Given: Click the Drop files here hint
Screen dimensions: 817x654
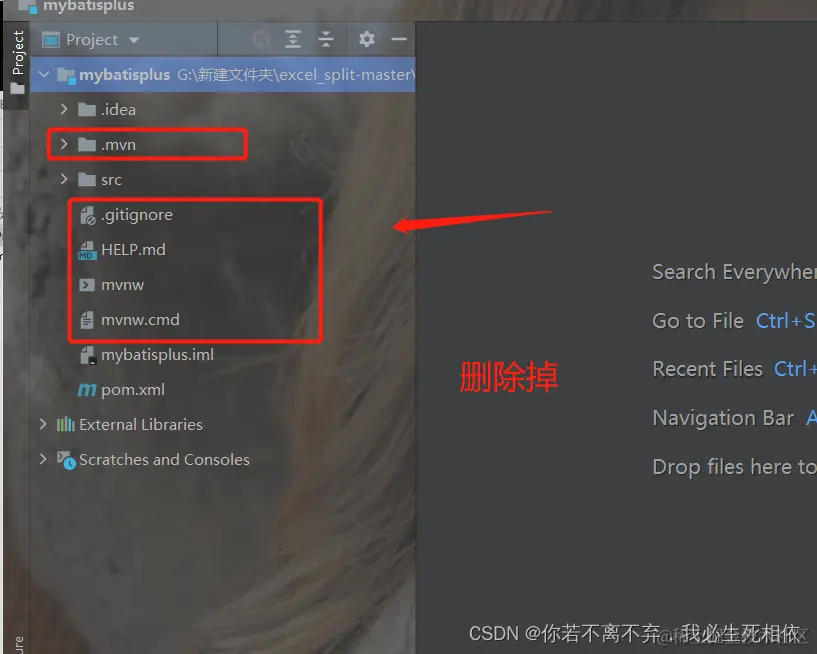Looking at the screenshot, I should [x=734, y=467].
